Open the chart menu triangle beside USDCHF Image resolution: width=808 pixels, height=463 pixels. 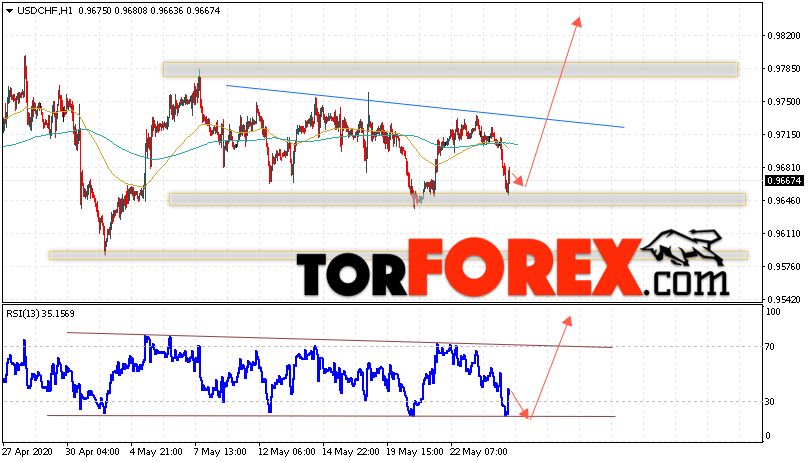9,10
